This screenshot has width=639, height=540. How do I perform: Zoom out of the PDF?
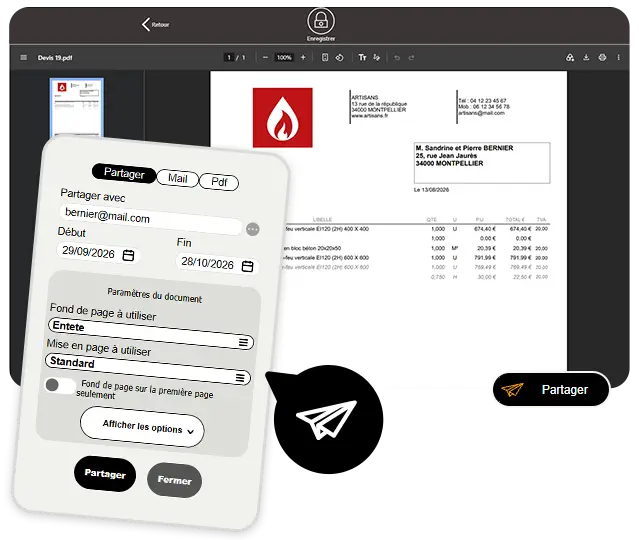pyautogui.click(x=265, y=57)
